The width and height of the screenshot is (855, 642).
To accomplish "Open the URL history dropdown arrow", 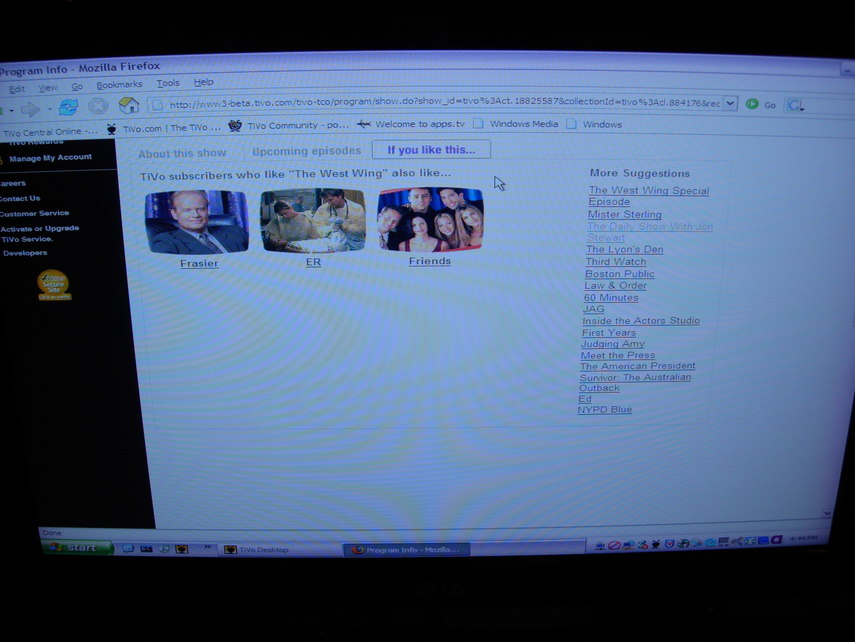I will coord(730,103).
